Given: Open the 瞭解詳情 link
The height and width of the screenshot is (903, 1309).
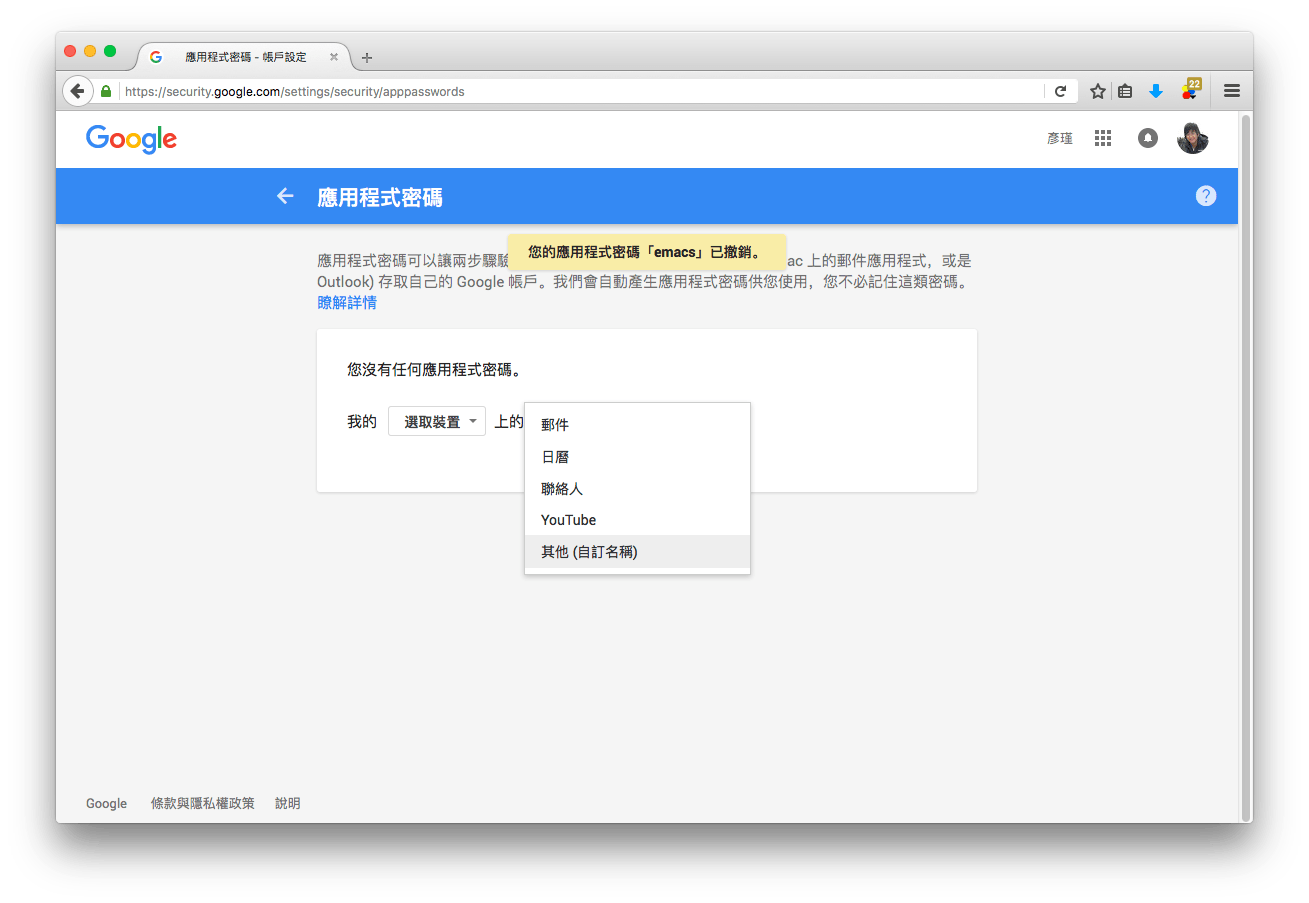Looking at the screenshot, I should tap(347, 303).
